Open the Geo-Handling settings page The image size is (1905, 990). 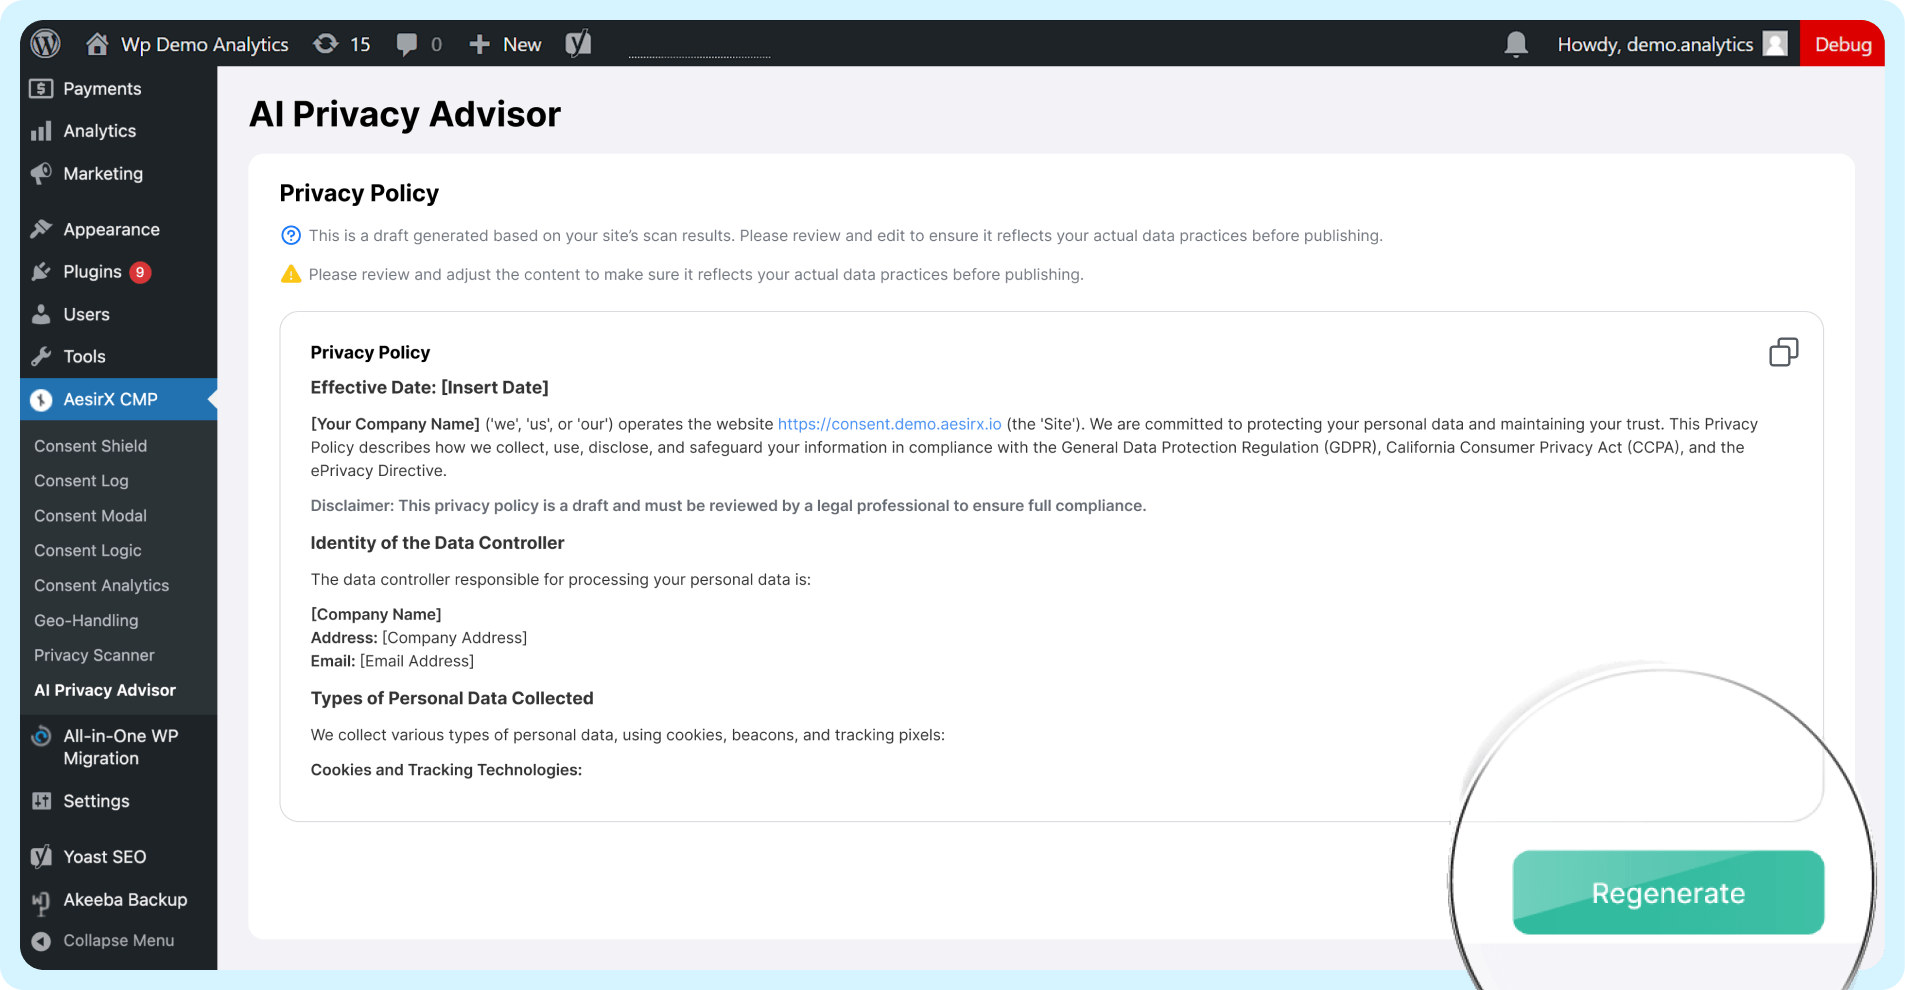coord(86,621)
